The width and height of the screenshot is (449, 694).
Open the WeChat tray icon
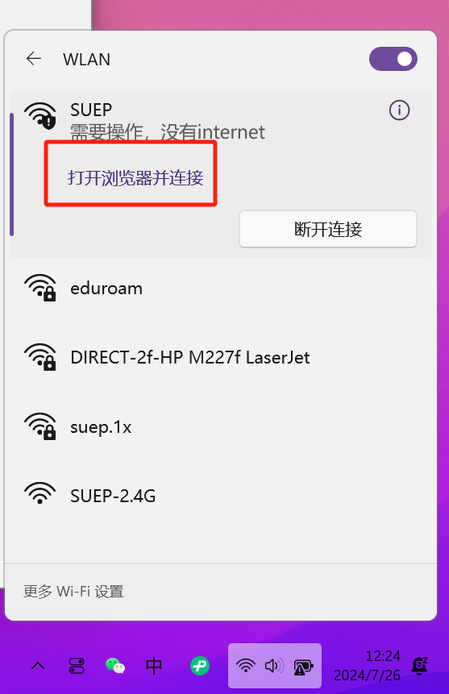click(x=115, y=666)
